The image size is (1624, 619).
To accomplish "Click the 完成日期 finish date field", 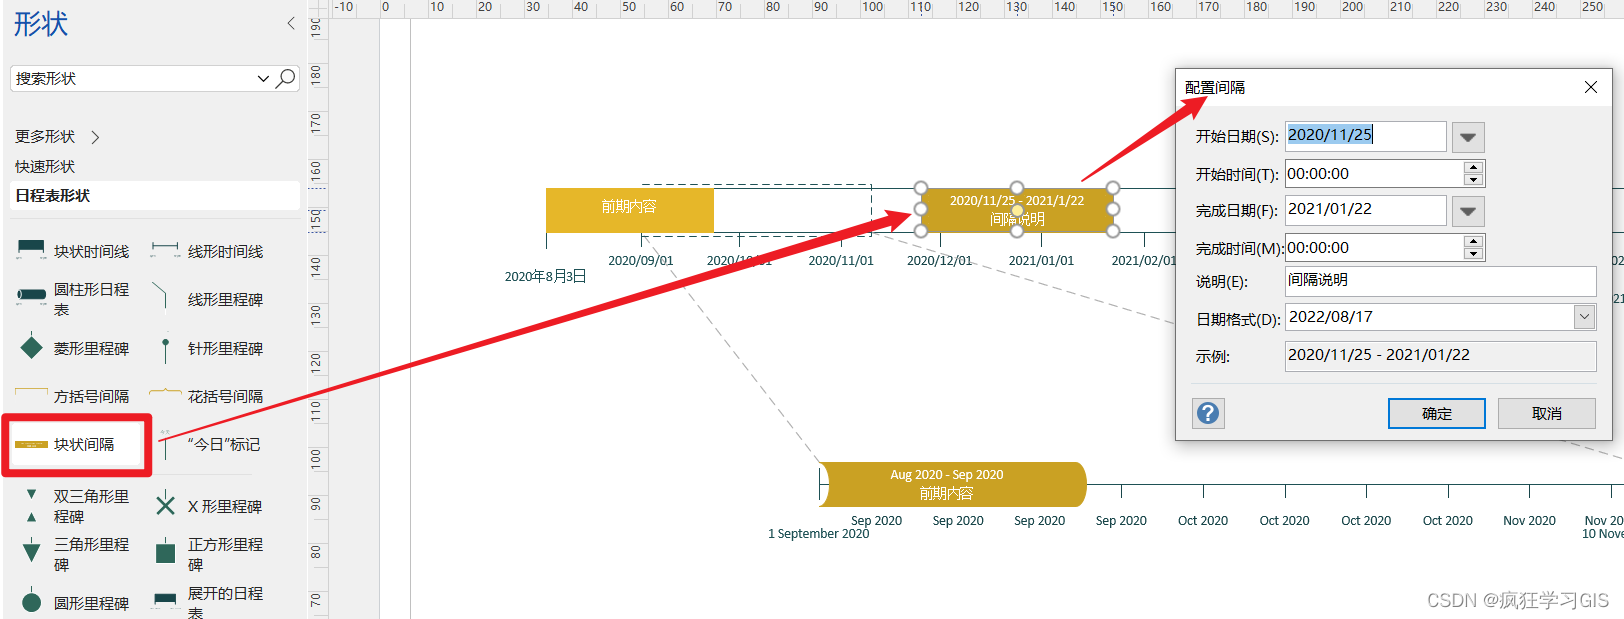I will pyautogui.click(x=1365, y=210).
